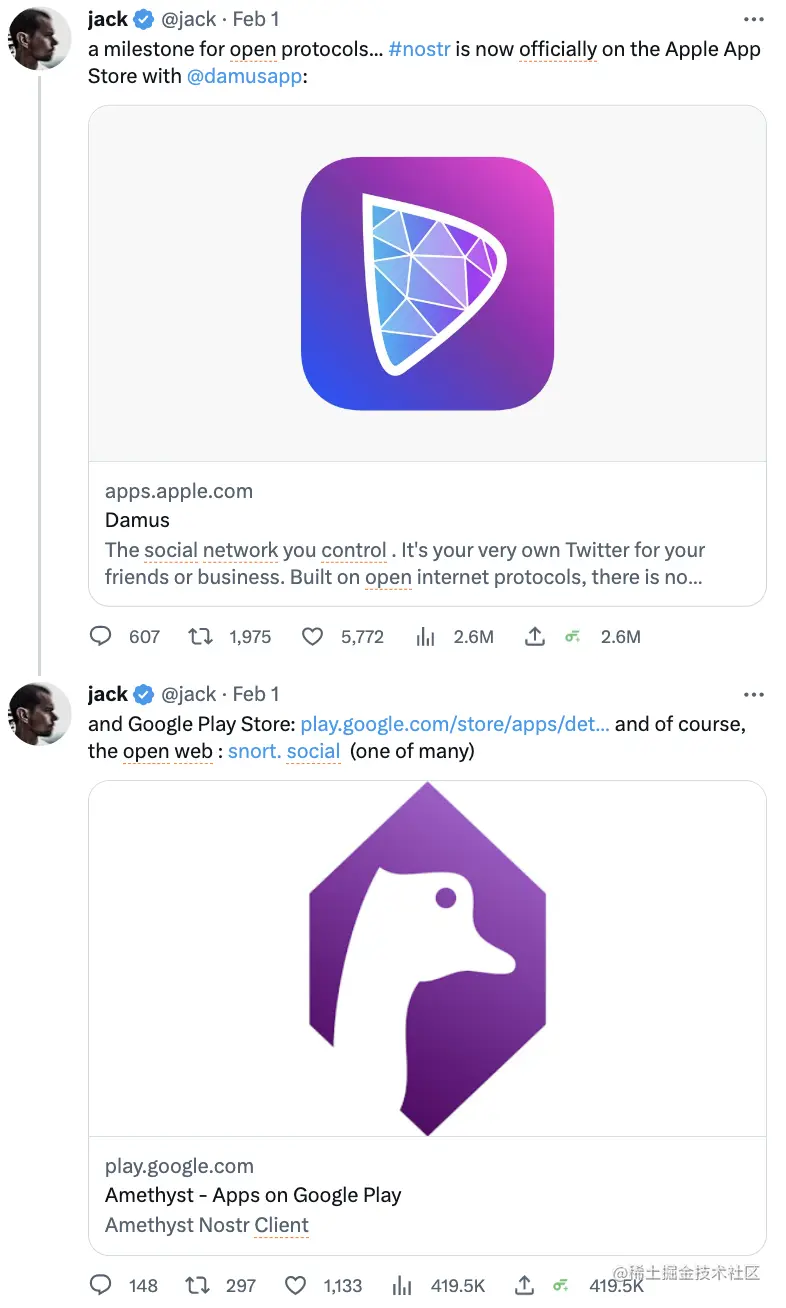Open the Amethyst ostrich logo card image

pos(427,958)
